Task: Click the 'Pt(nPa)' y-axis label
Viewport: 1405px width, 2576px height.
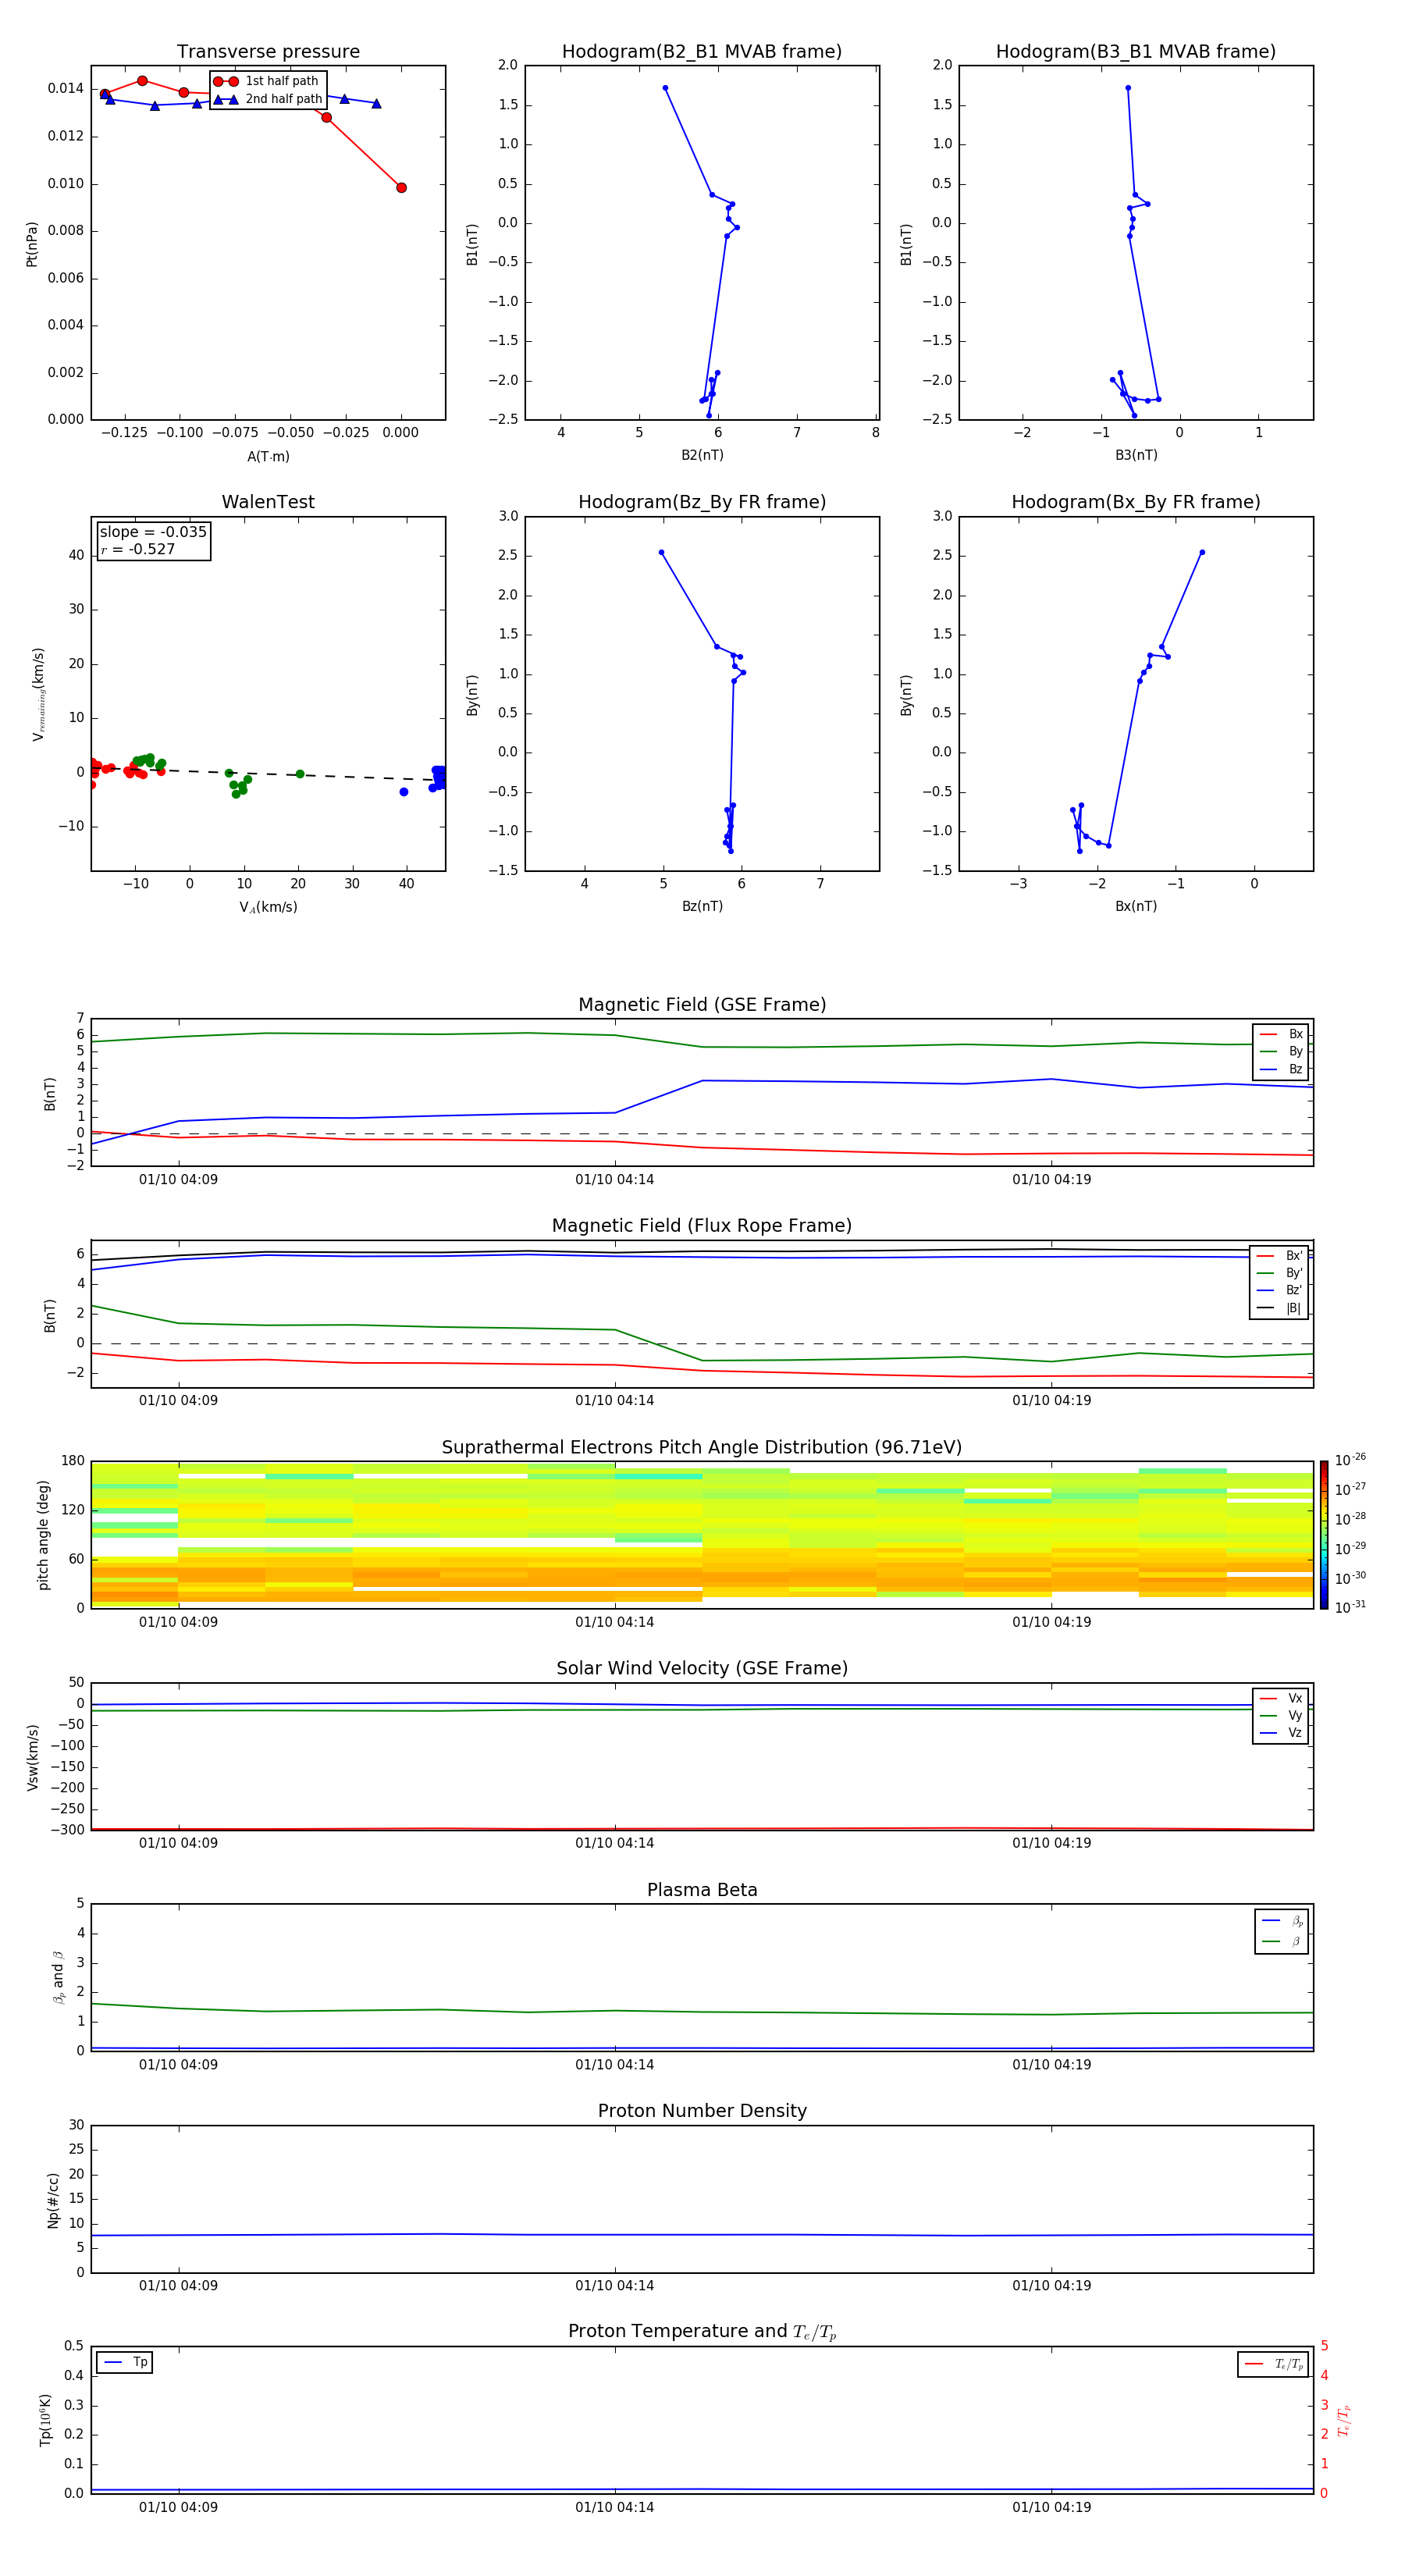Action: tap(31, 243)
